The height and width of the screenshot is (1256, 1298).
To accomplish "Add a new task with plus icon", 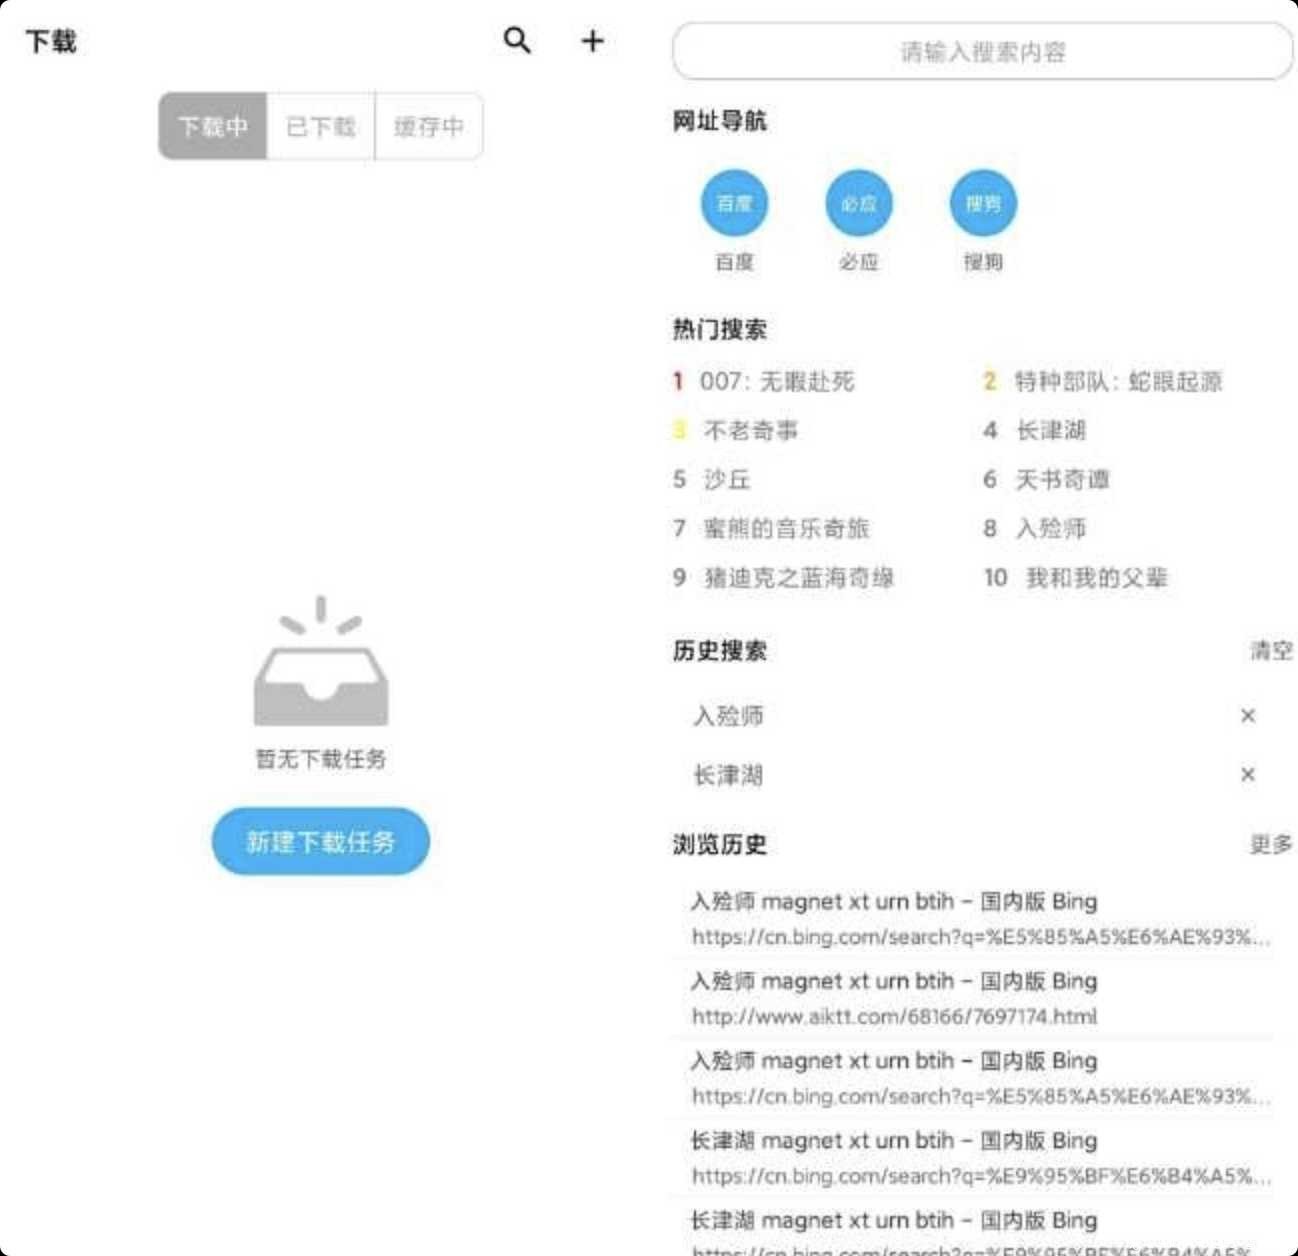I will point(592,40).
